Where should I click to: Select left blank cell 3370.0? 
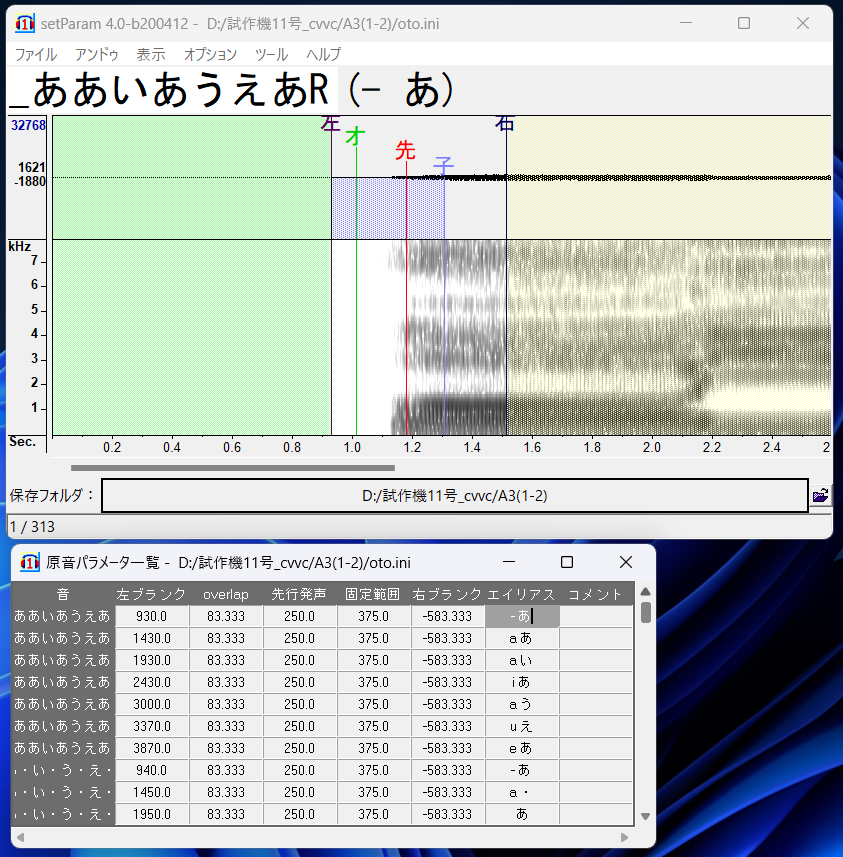[152, 726]
